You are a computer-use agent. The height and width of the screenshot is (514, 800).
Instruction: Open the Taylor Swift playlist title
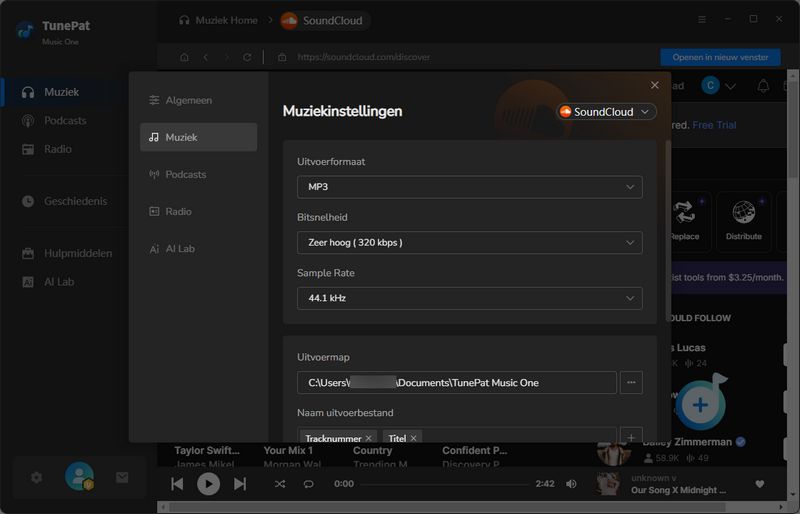click(x=207, y=450)
